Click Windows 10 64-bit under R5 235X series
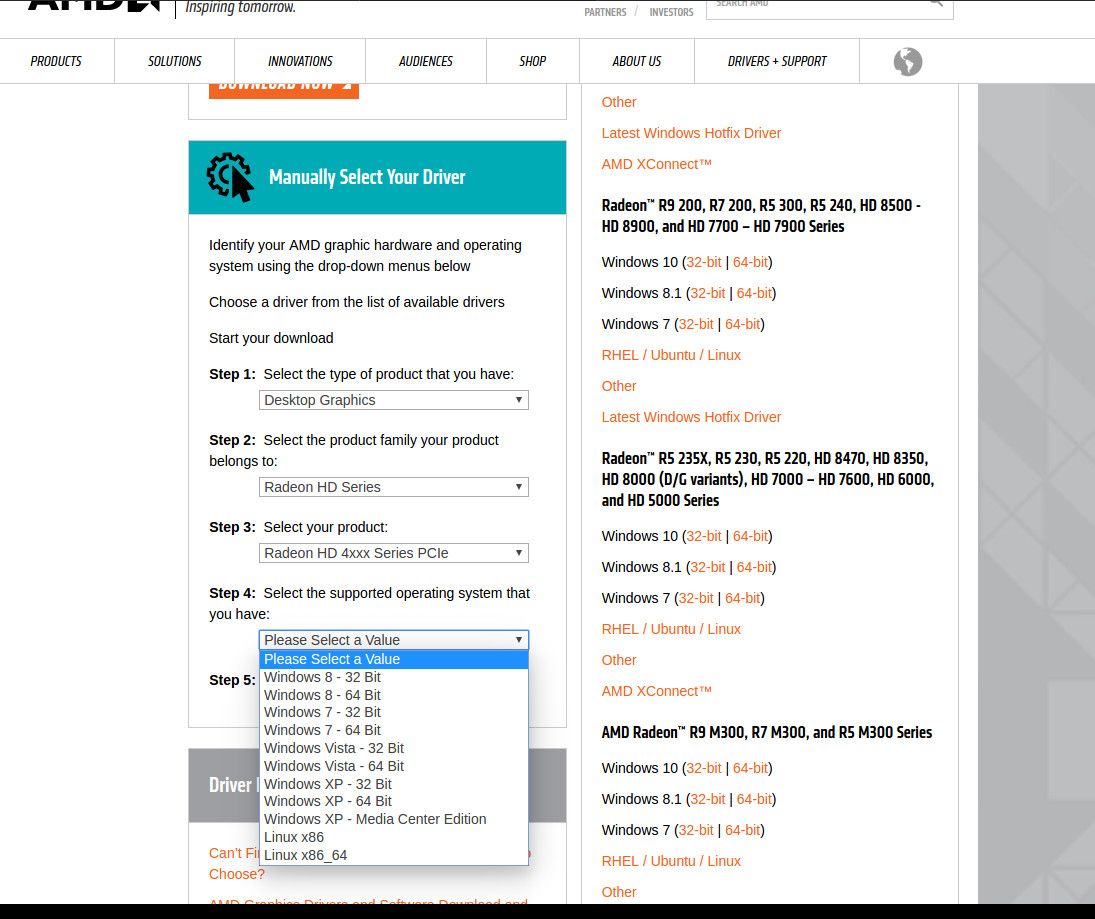 (x=750, y=536)
